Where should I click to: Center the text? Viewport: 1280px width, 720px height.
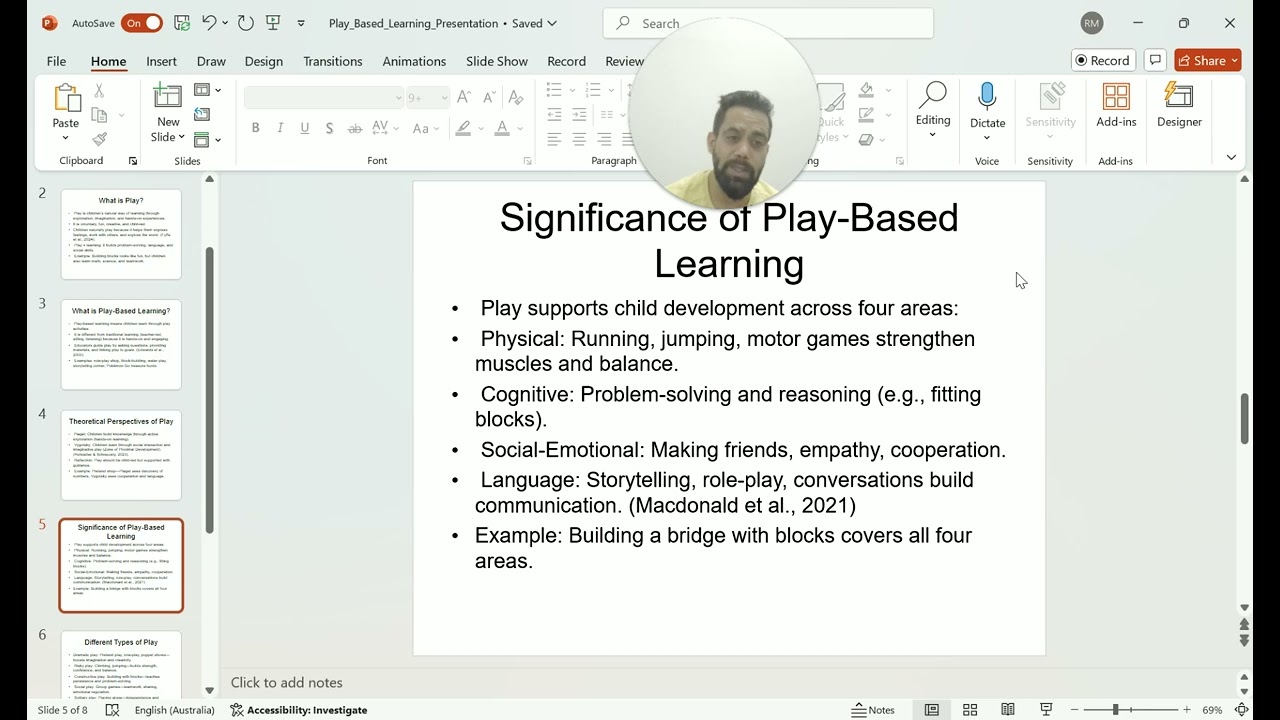click(580, 139)
